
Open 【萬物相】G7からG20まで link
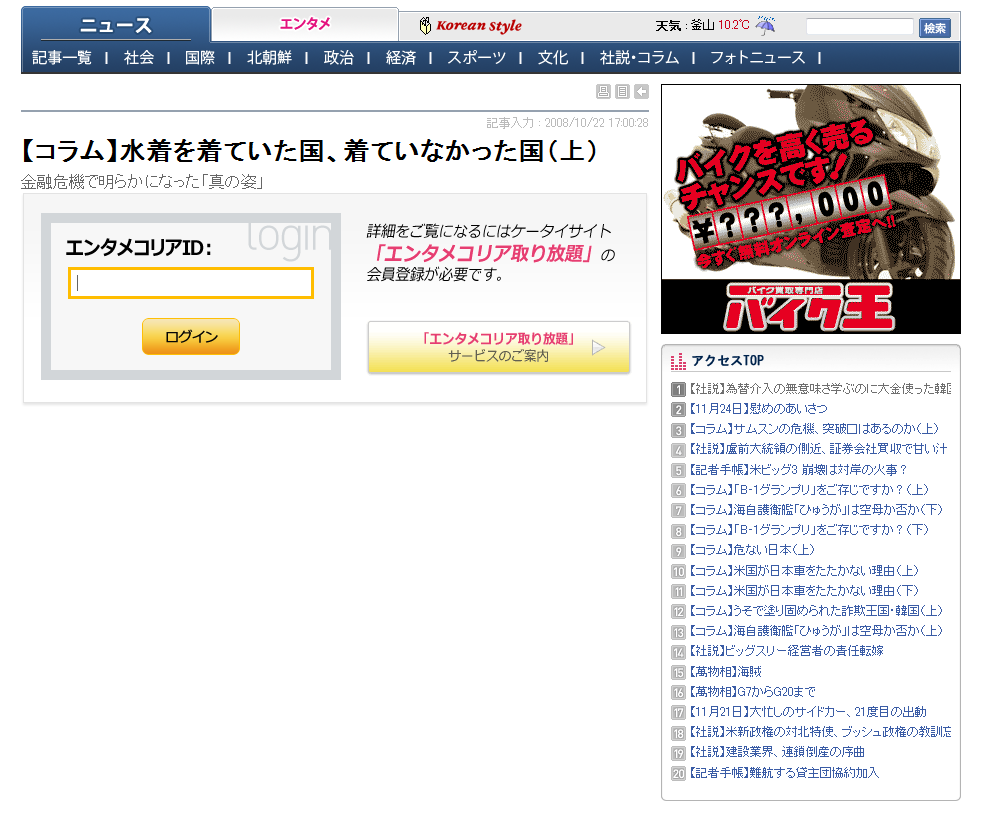tap(753, 691)
